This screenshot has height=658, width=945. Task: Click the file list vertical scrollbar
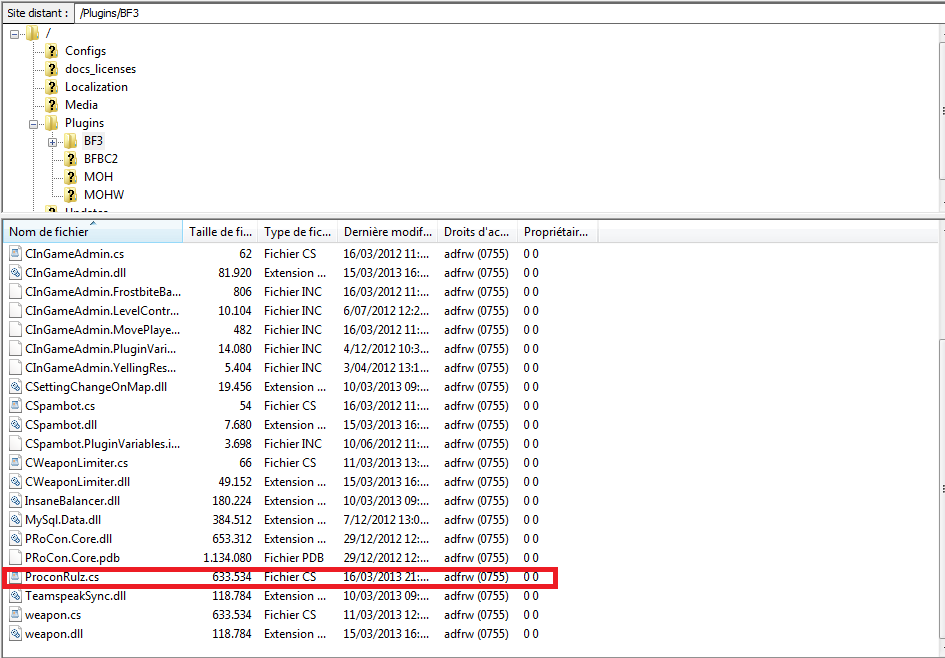pyautogui.click(x=940, y=440)
